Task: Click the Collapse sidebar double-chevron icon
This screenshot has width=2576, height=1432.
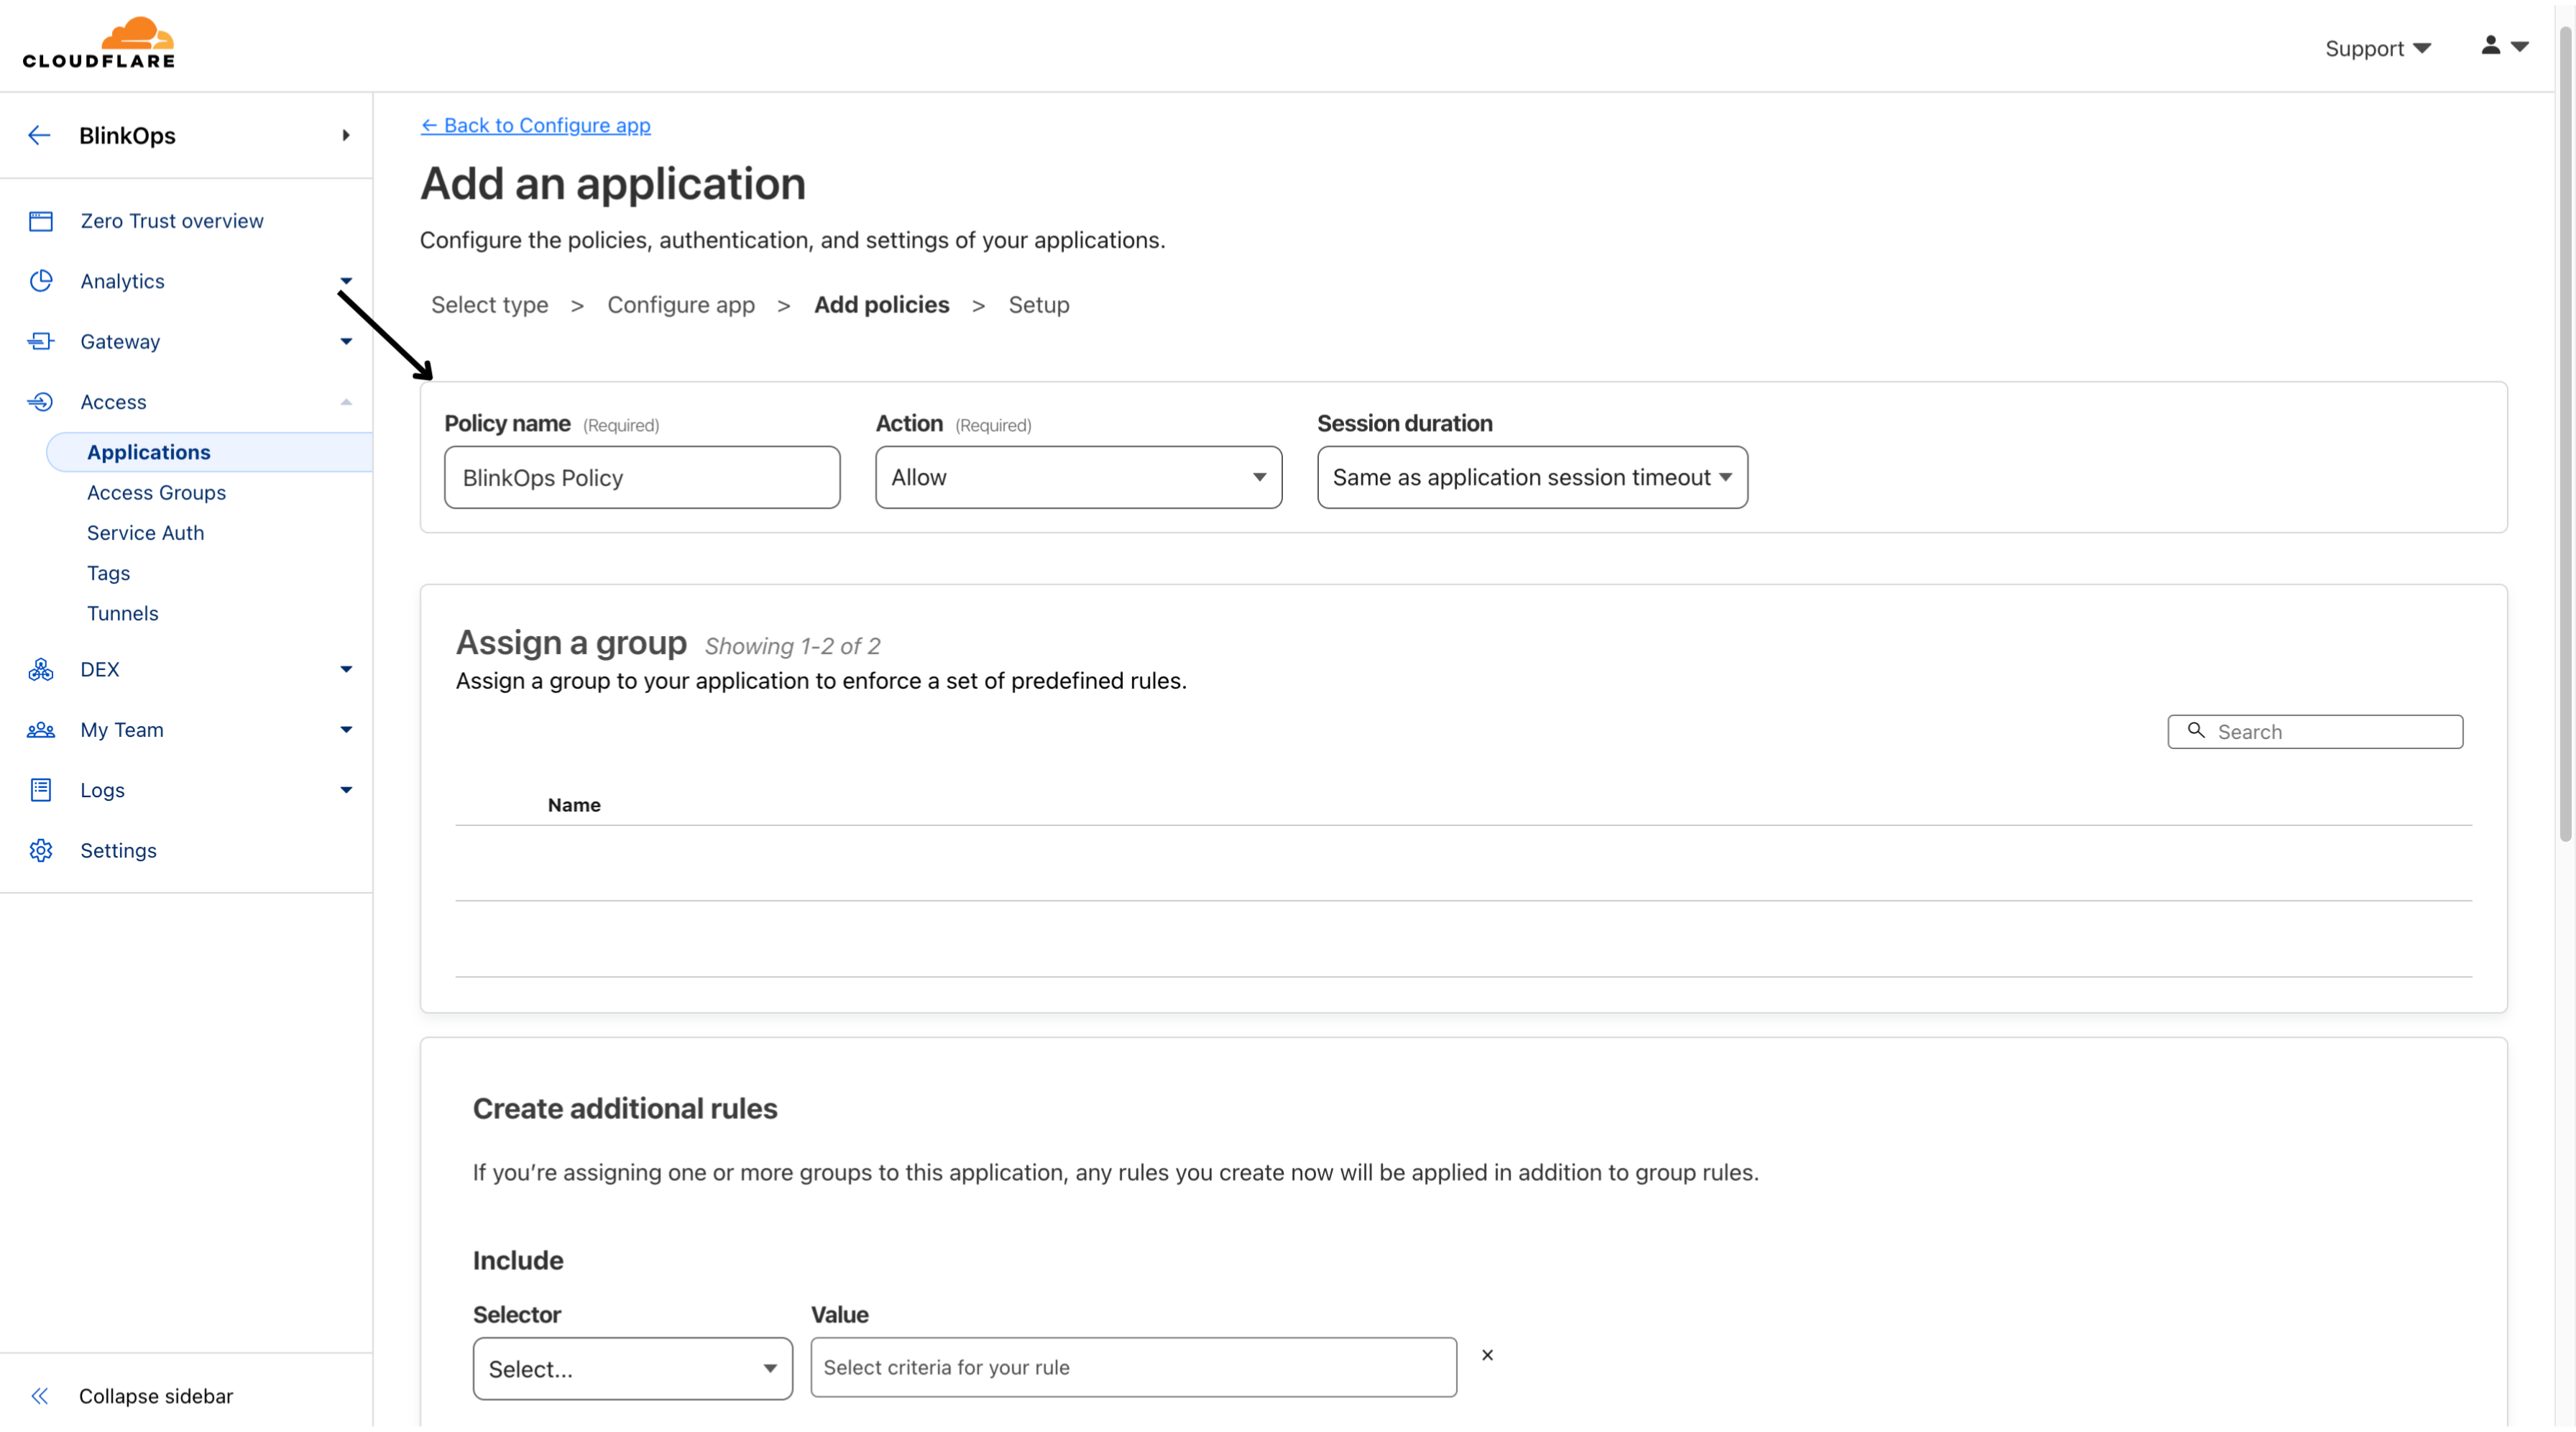Action: [x=39, y=1396]
